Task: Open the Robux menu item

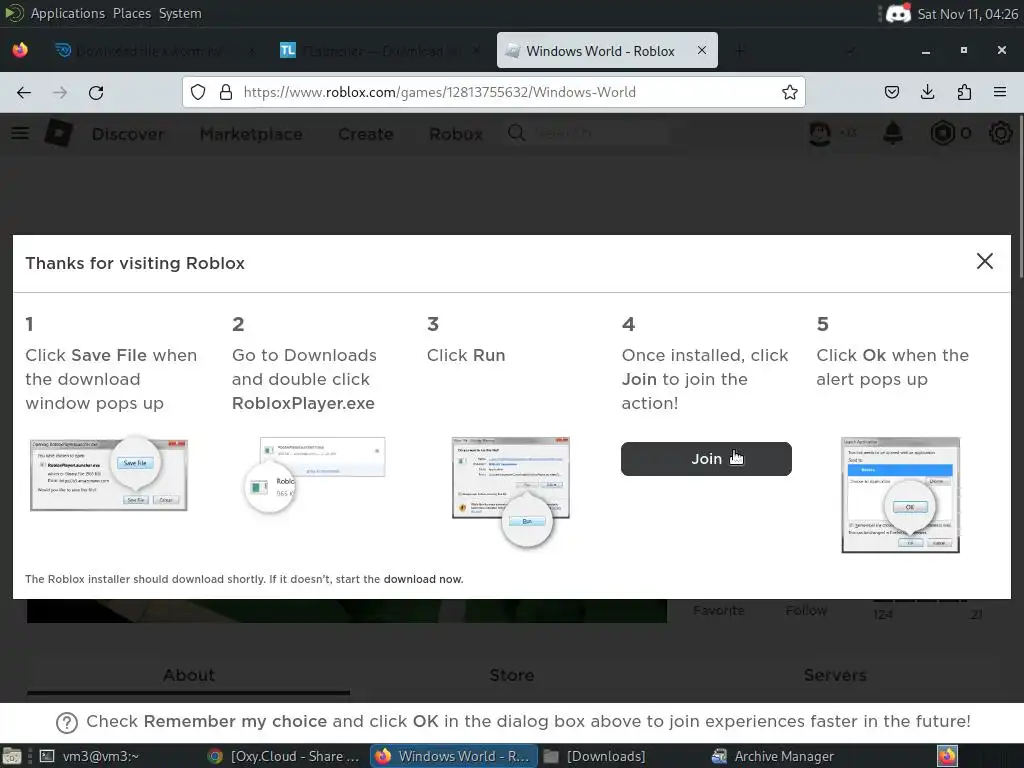Action: click(456, 134)
